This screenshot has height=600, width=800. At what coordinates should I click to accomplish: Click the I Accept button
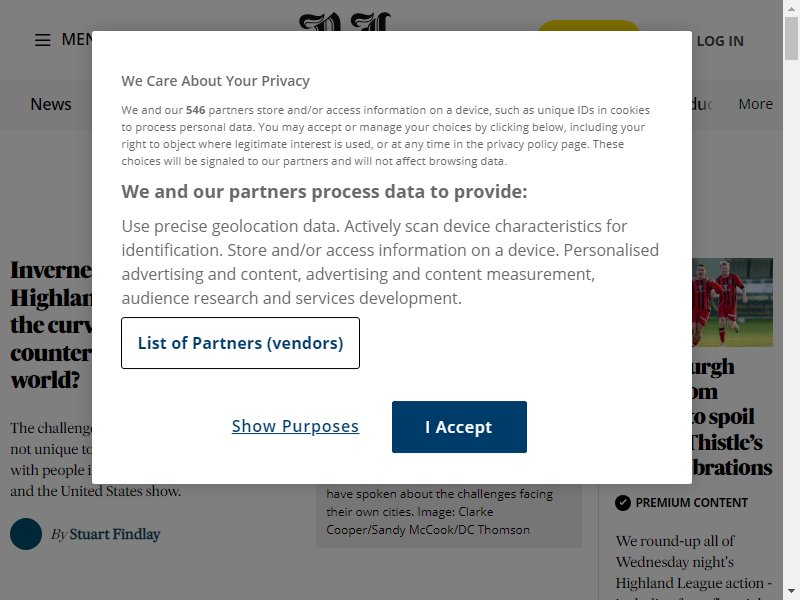click(x=459, y=427)
